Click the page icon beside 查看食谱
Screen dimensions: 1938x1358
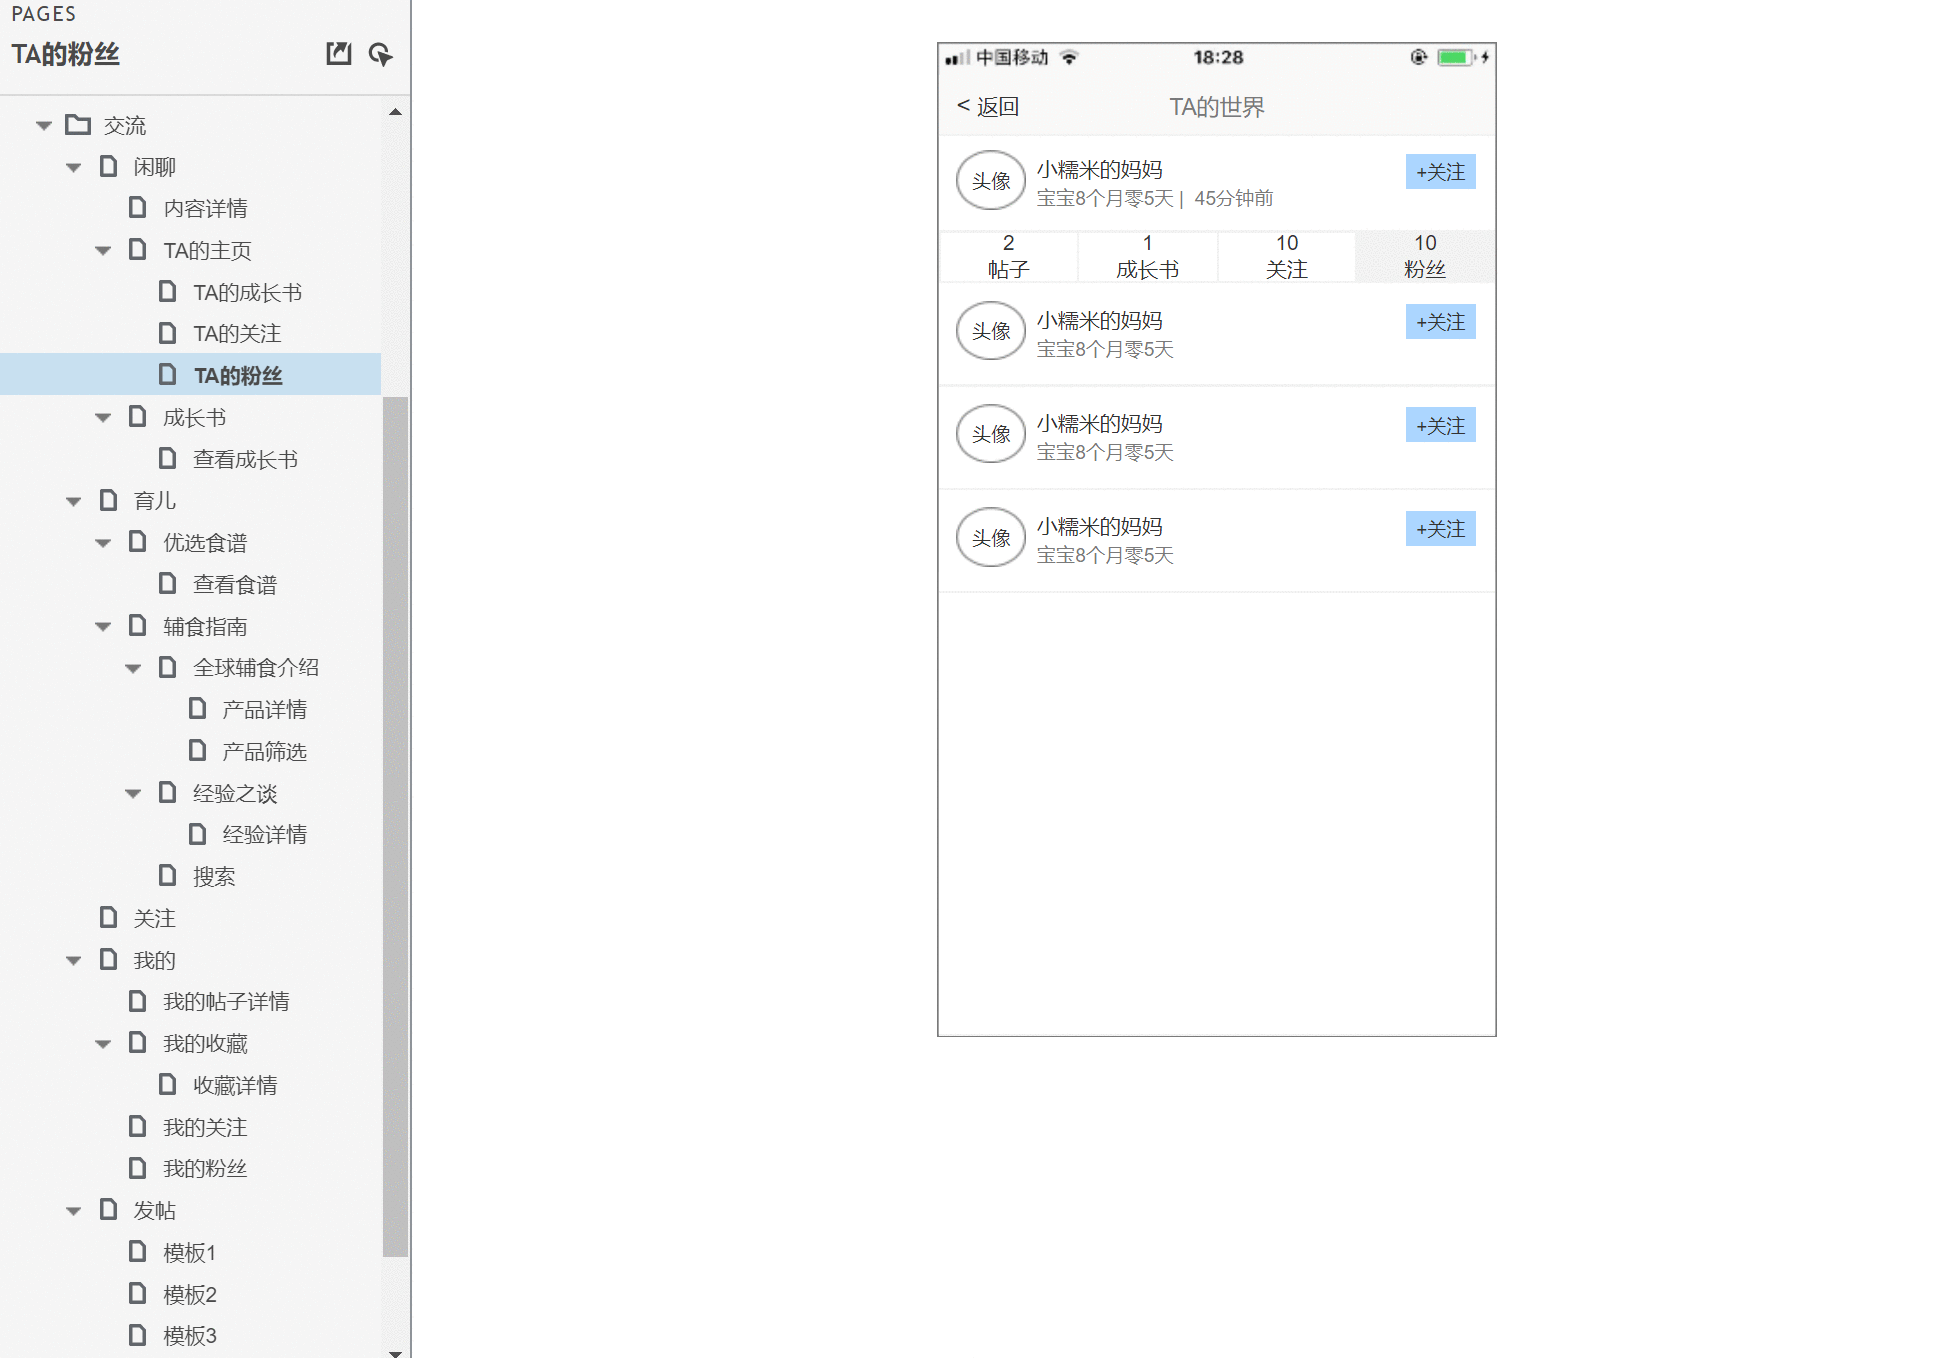168,583
